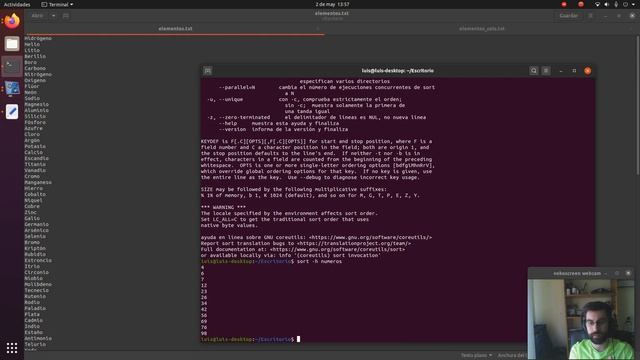Open the Texto plano language dropdown

(476, 355)
